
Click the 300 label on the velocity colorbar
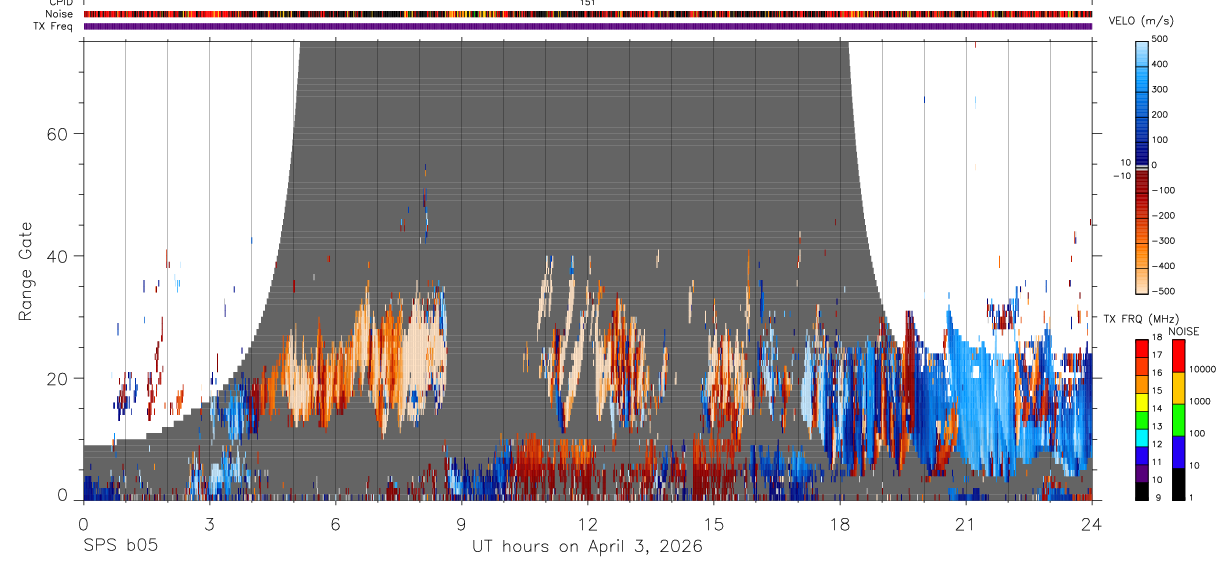1159,89
